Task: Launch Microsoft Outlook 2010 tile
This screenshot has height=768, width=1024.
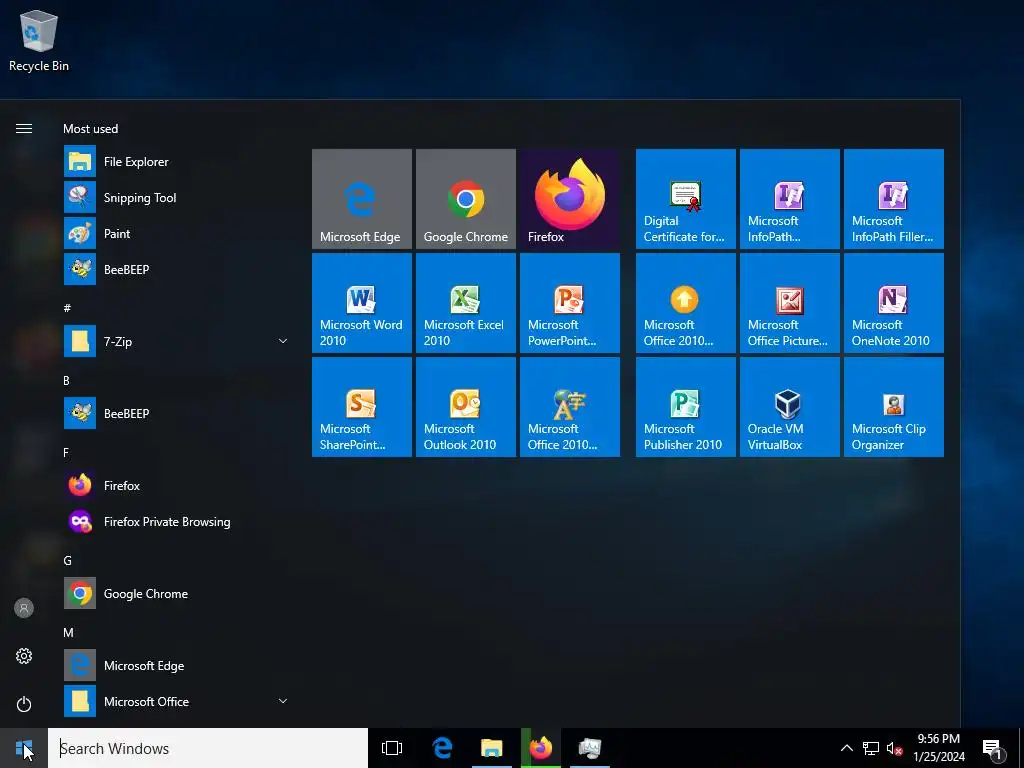Action: pos(466,407)
